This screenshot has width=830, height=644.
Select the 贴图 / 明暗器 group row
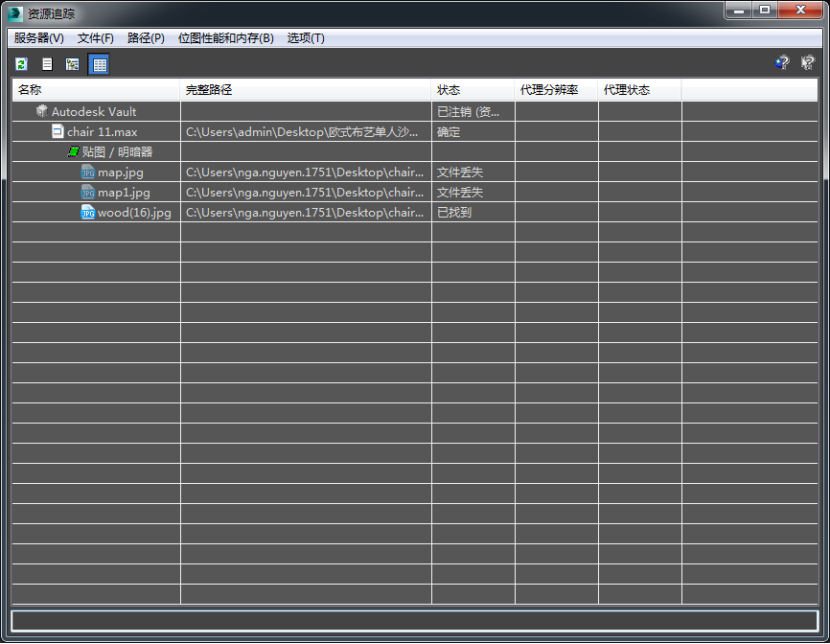pos(415,152)
